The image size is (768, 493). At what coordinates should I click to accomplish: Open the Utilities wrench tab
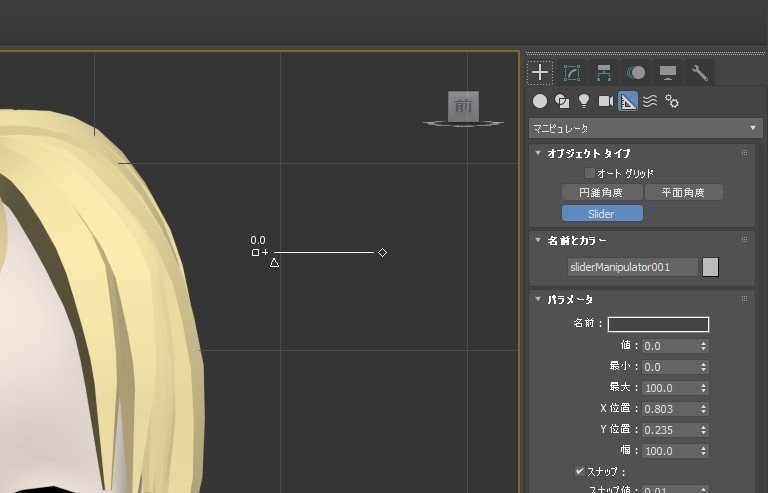699,73
